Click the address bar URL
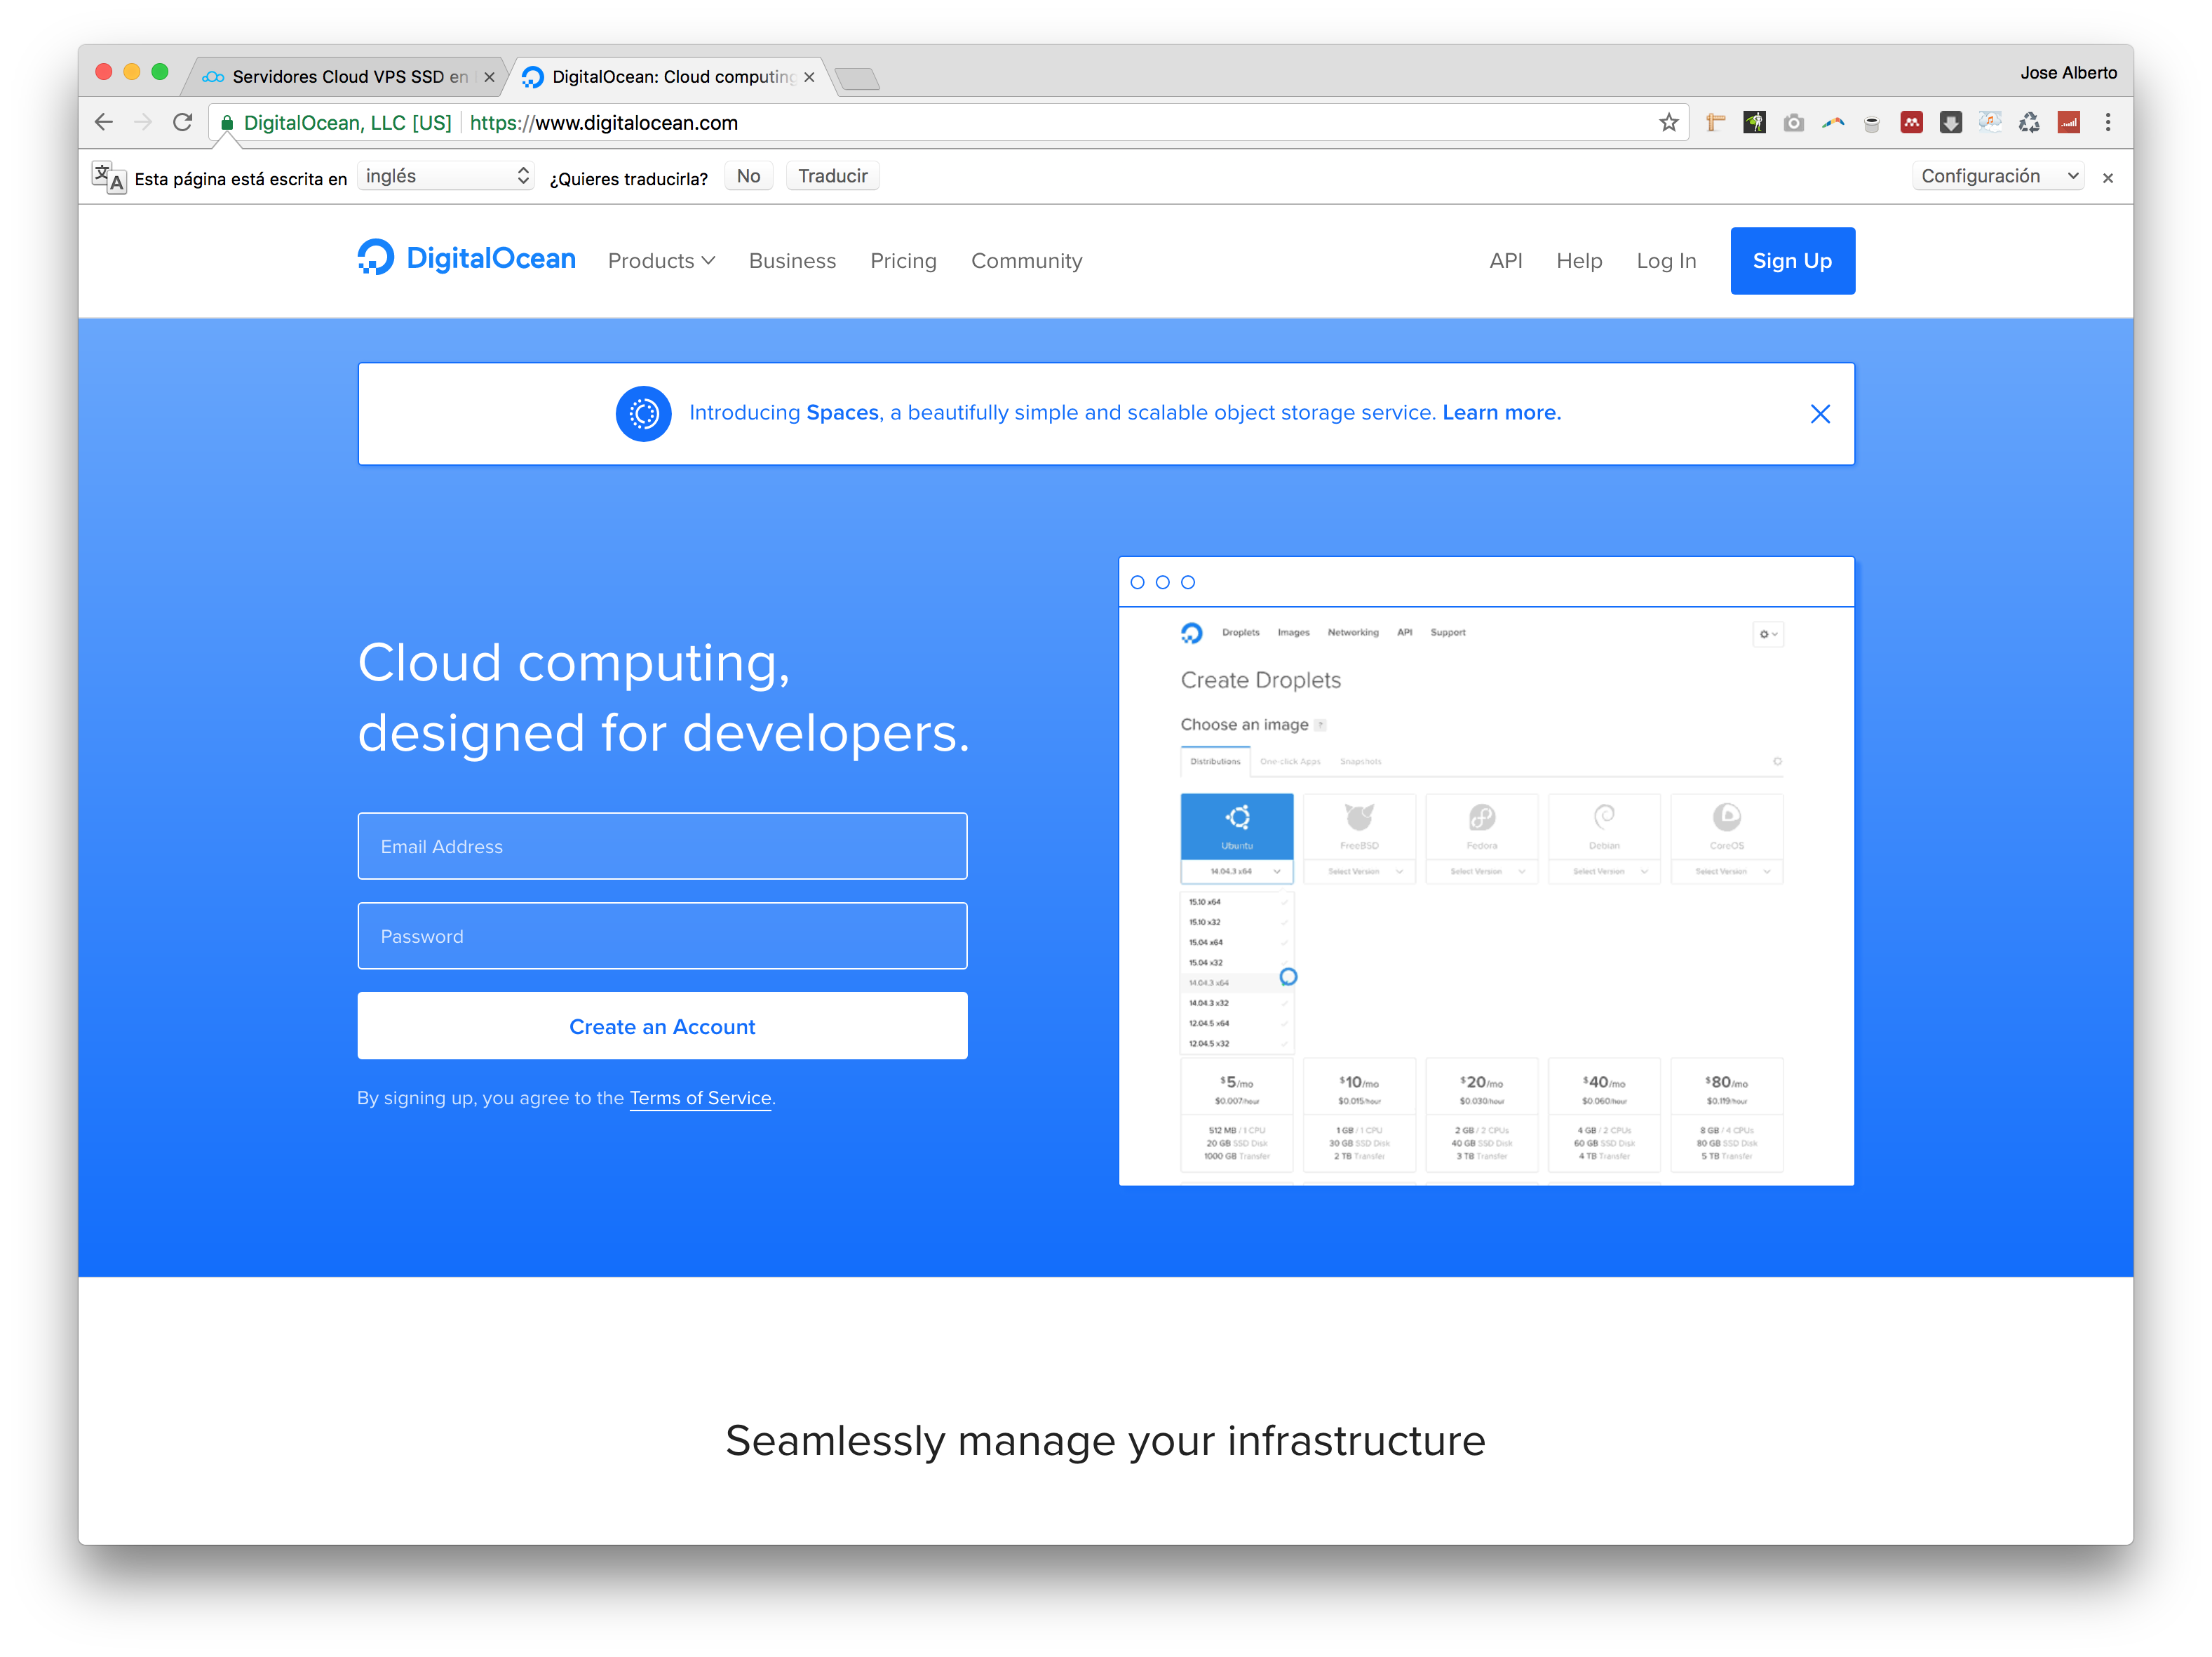Viewport: 2212px width, 1657px height. [603, 123]
